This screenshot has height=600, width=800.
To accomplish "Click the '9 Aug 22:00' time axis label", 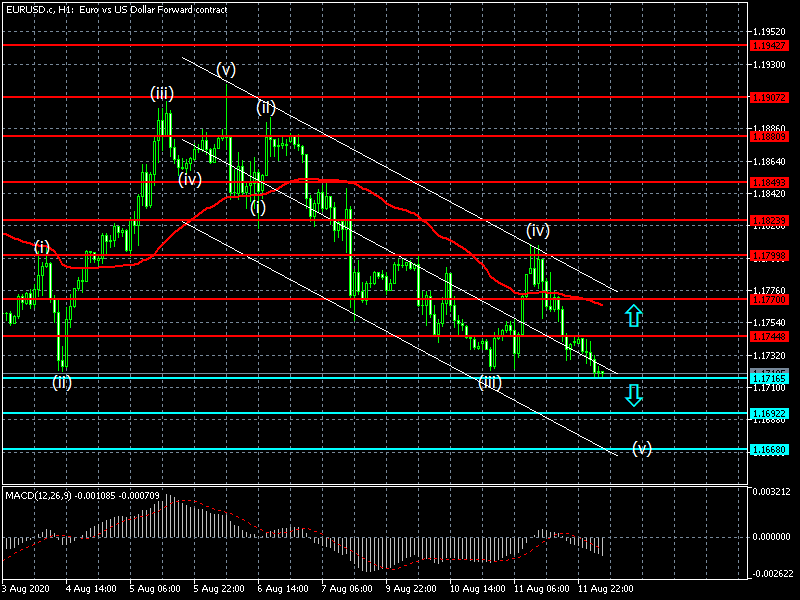I will [411, 589].
